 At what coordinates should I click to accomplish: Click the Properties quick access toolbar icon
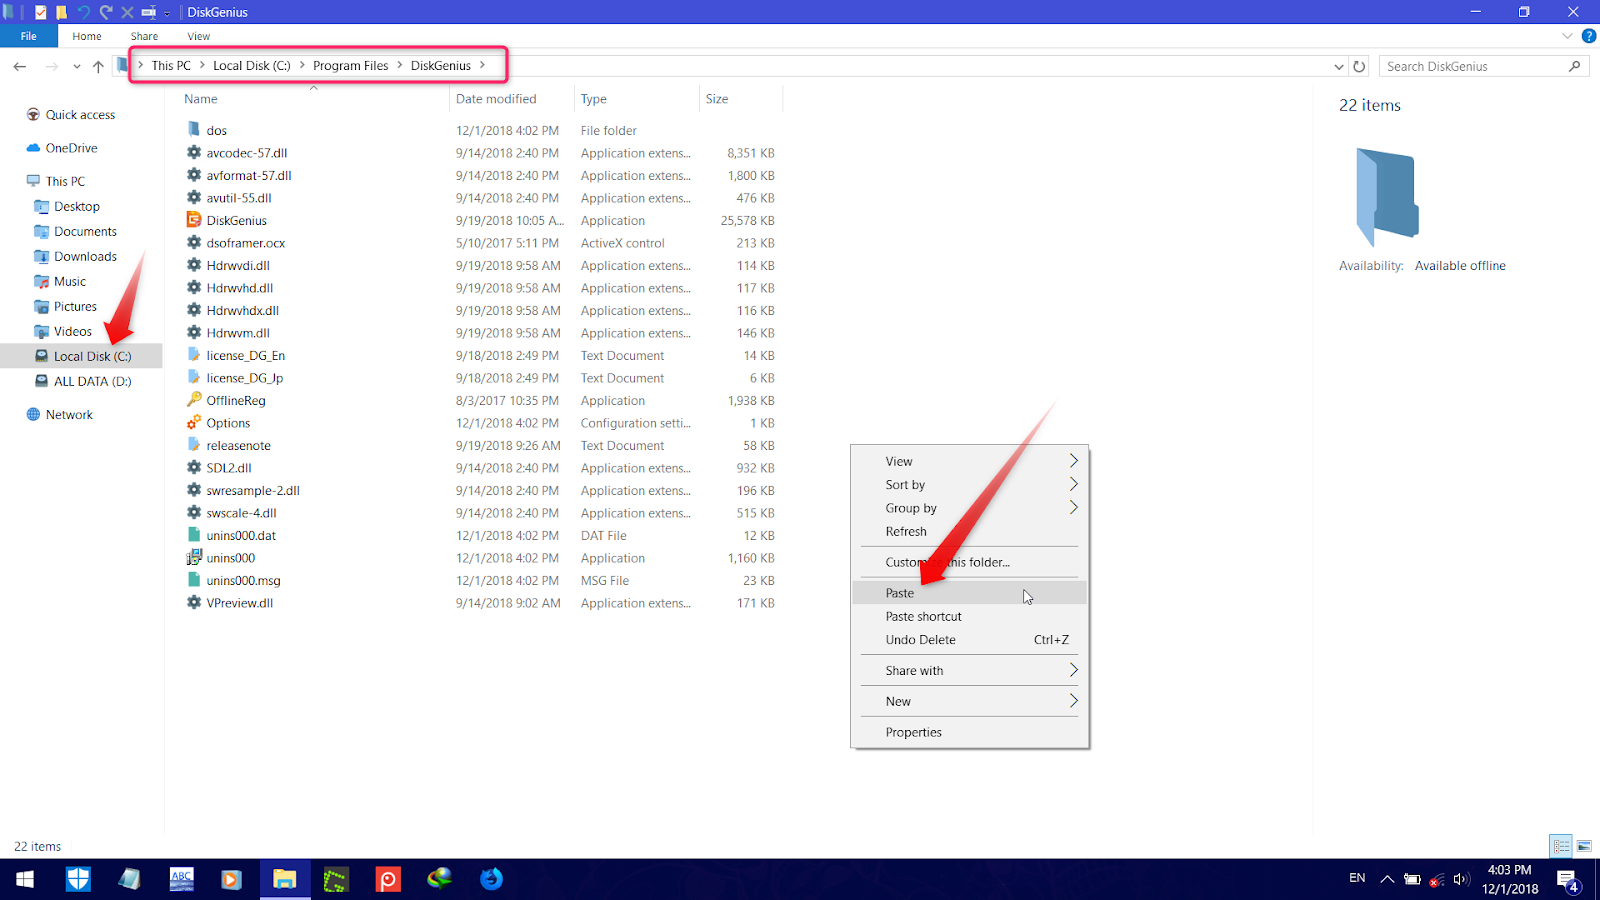coord(40,12)
